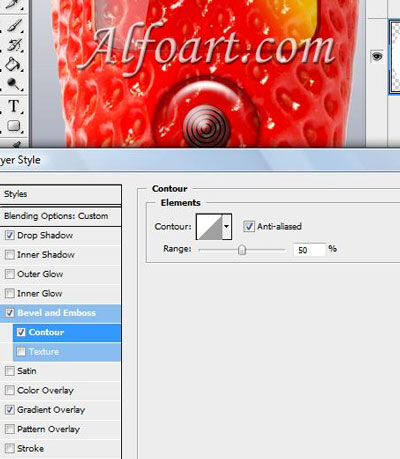Select the Inner Shadow style label

[46, 255]
